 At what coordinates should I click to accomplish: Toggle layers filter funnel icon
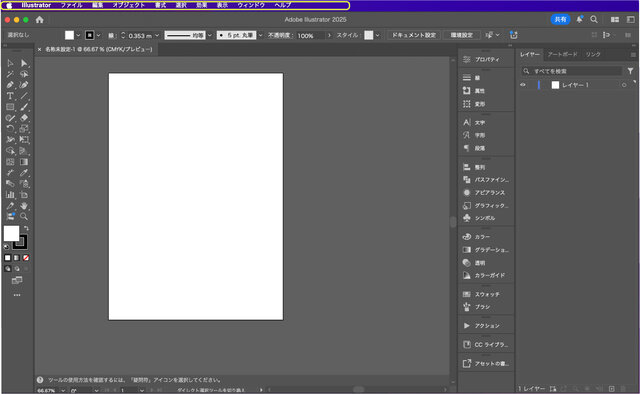pyautogui.click(x=630, y=71)
